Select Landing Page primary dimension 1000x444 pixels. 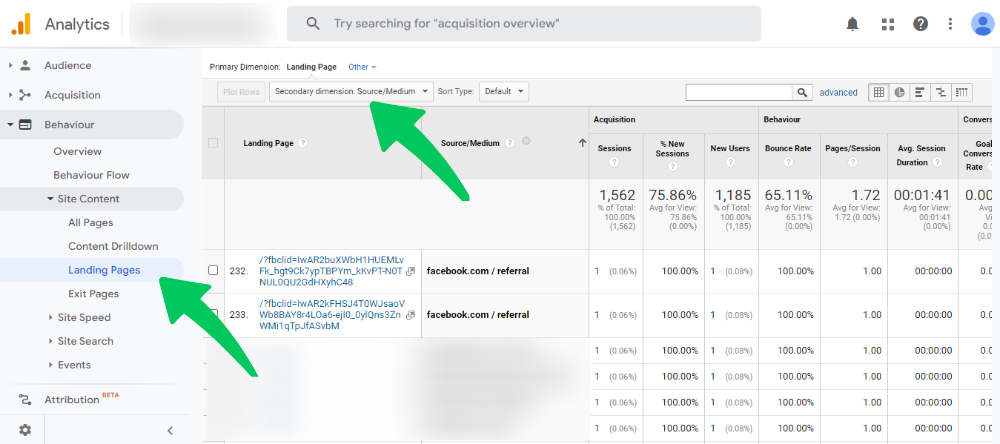coord(311,66)
